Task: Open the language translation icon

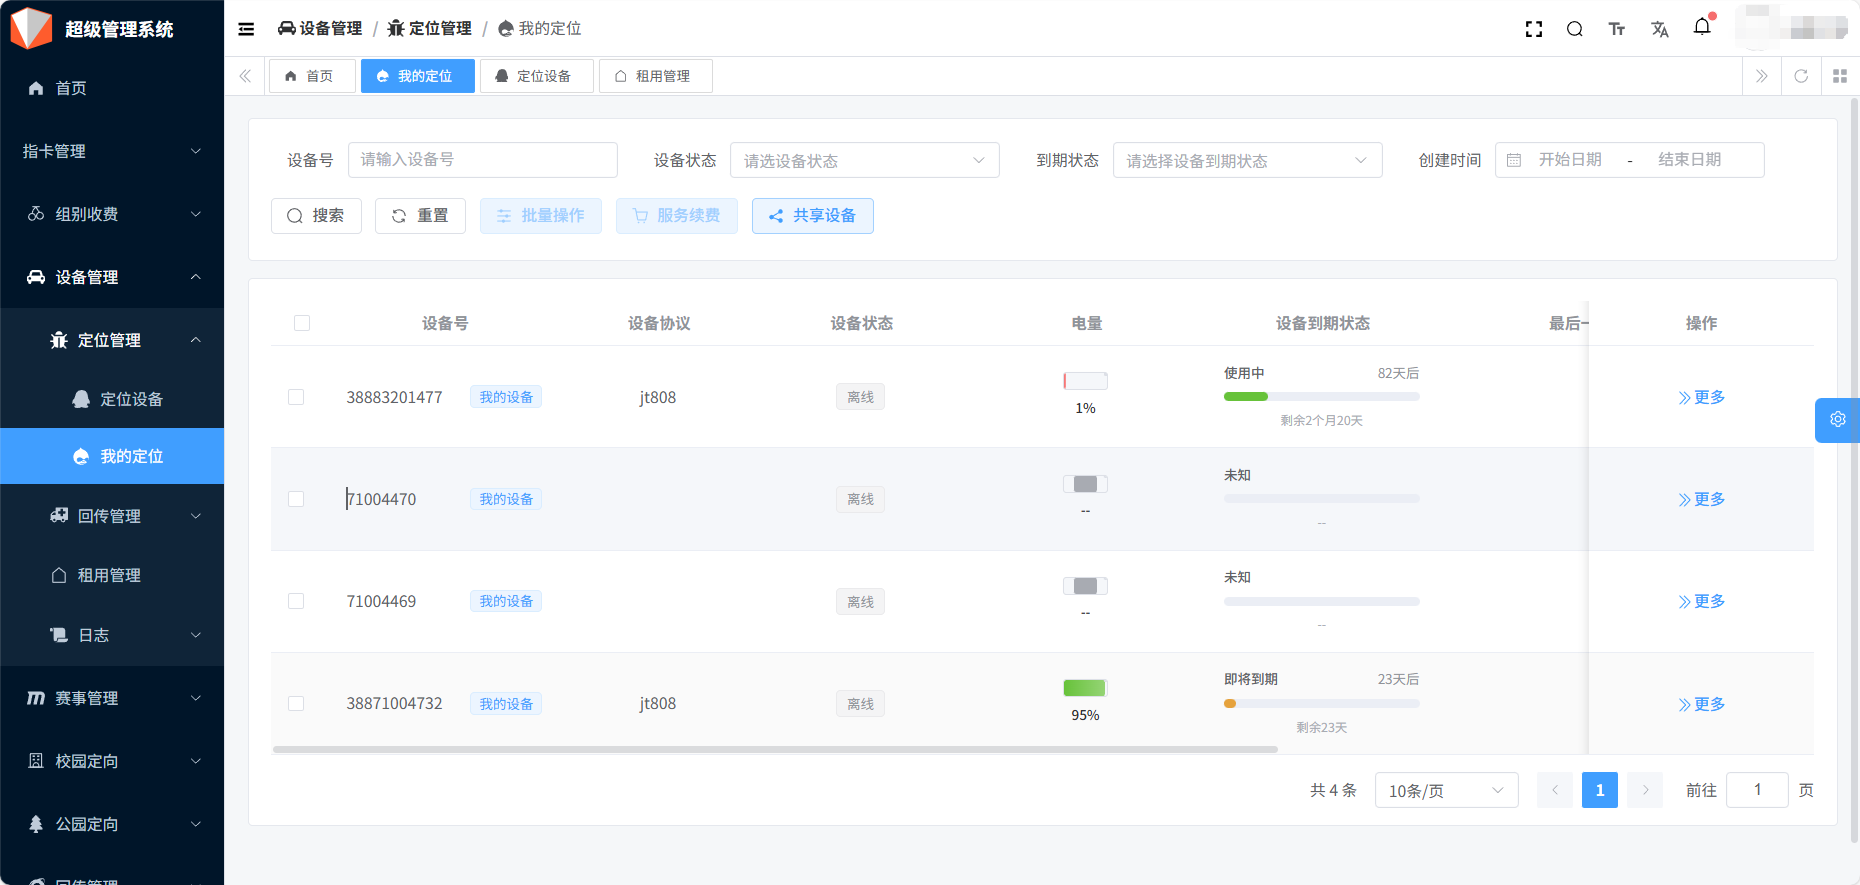Action: click(x=1660, y=29)
